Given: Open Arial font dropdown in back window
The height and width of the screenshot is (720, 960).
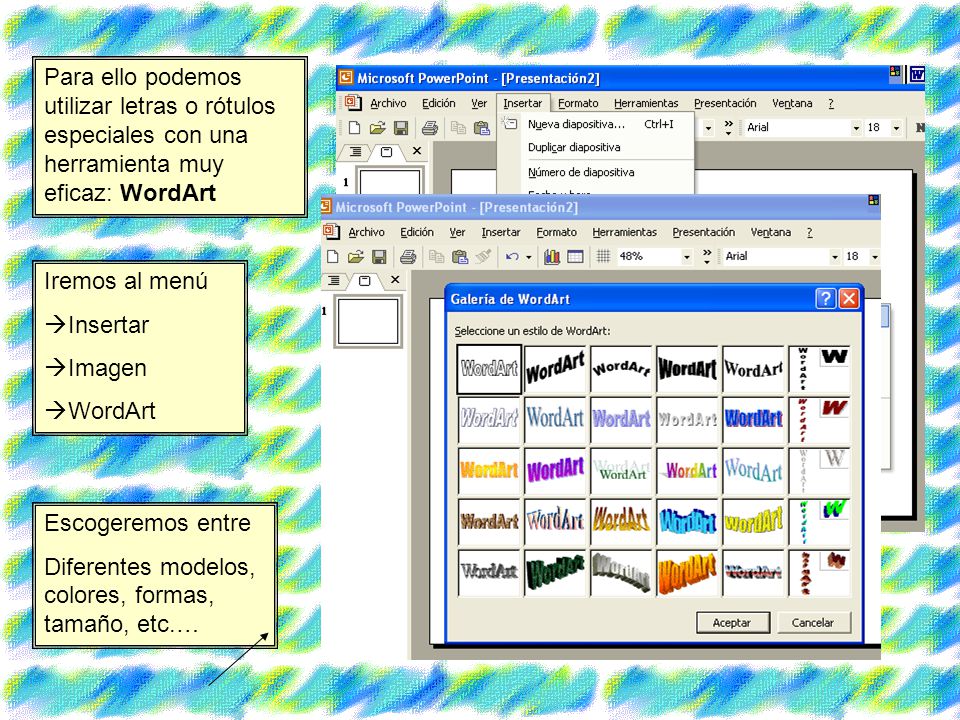Looking at the screenshot, I should tap(856, 127).
